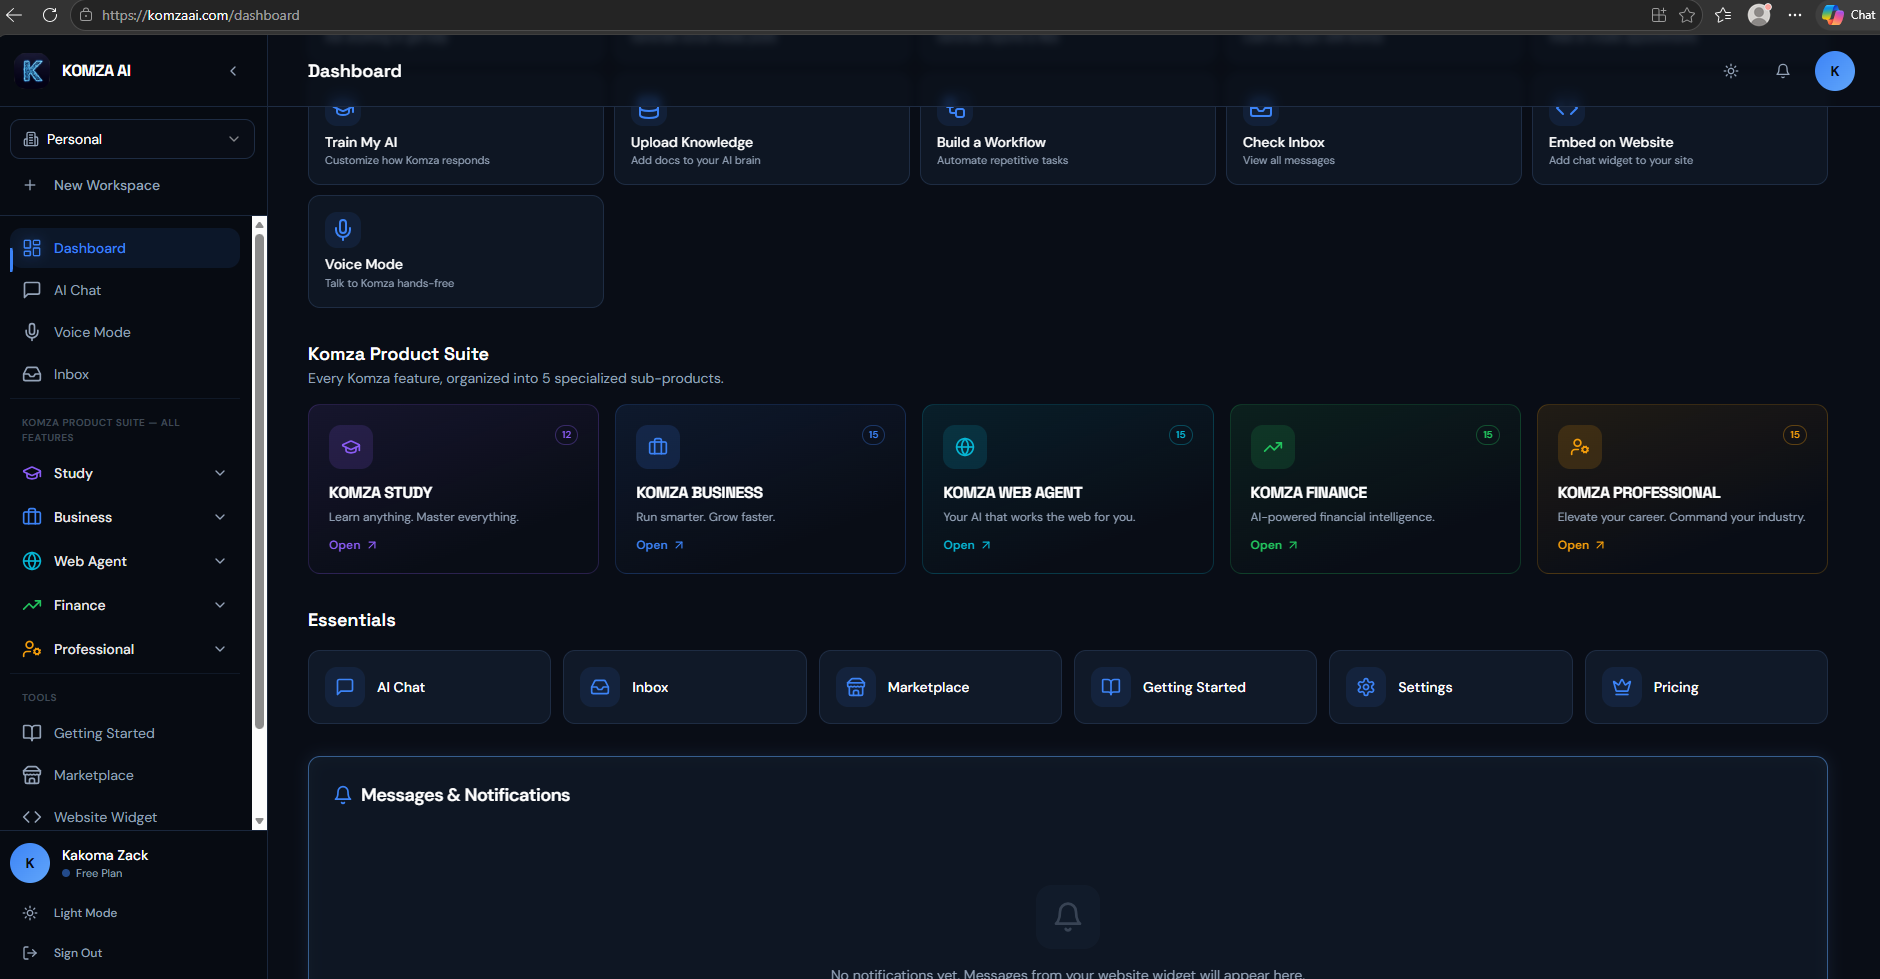The image size is (1880, 979).
Task: Click the Messages & Notifications bell icon
Action: pos(343,795)
